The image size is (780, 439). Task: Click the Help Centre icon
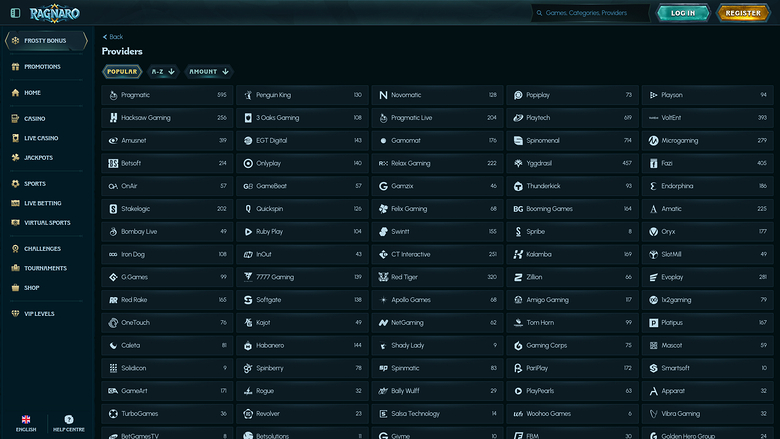[x=69, y=419]
